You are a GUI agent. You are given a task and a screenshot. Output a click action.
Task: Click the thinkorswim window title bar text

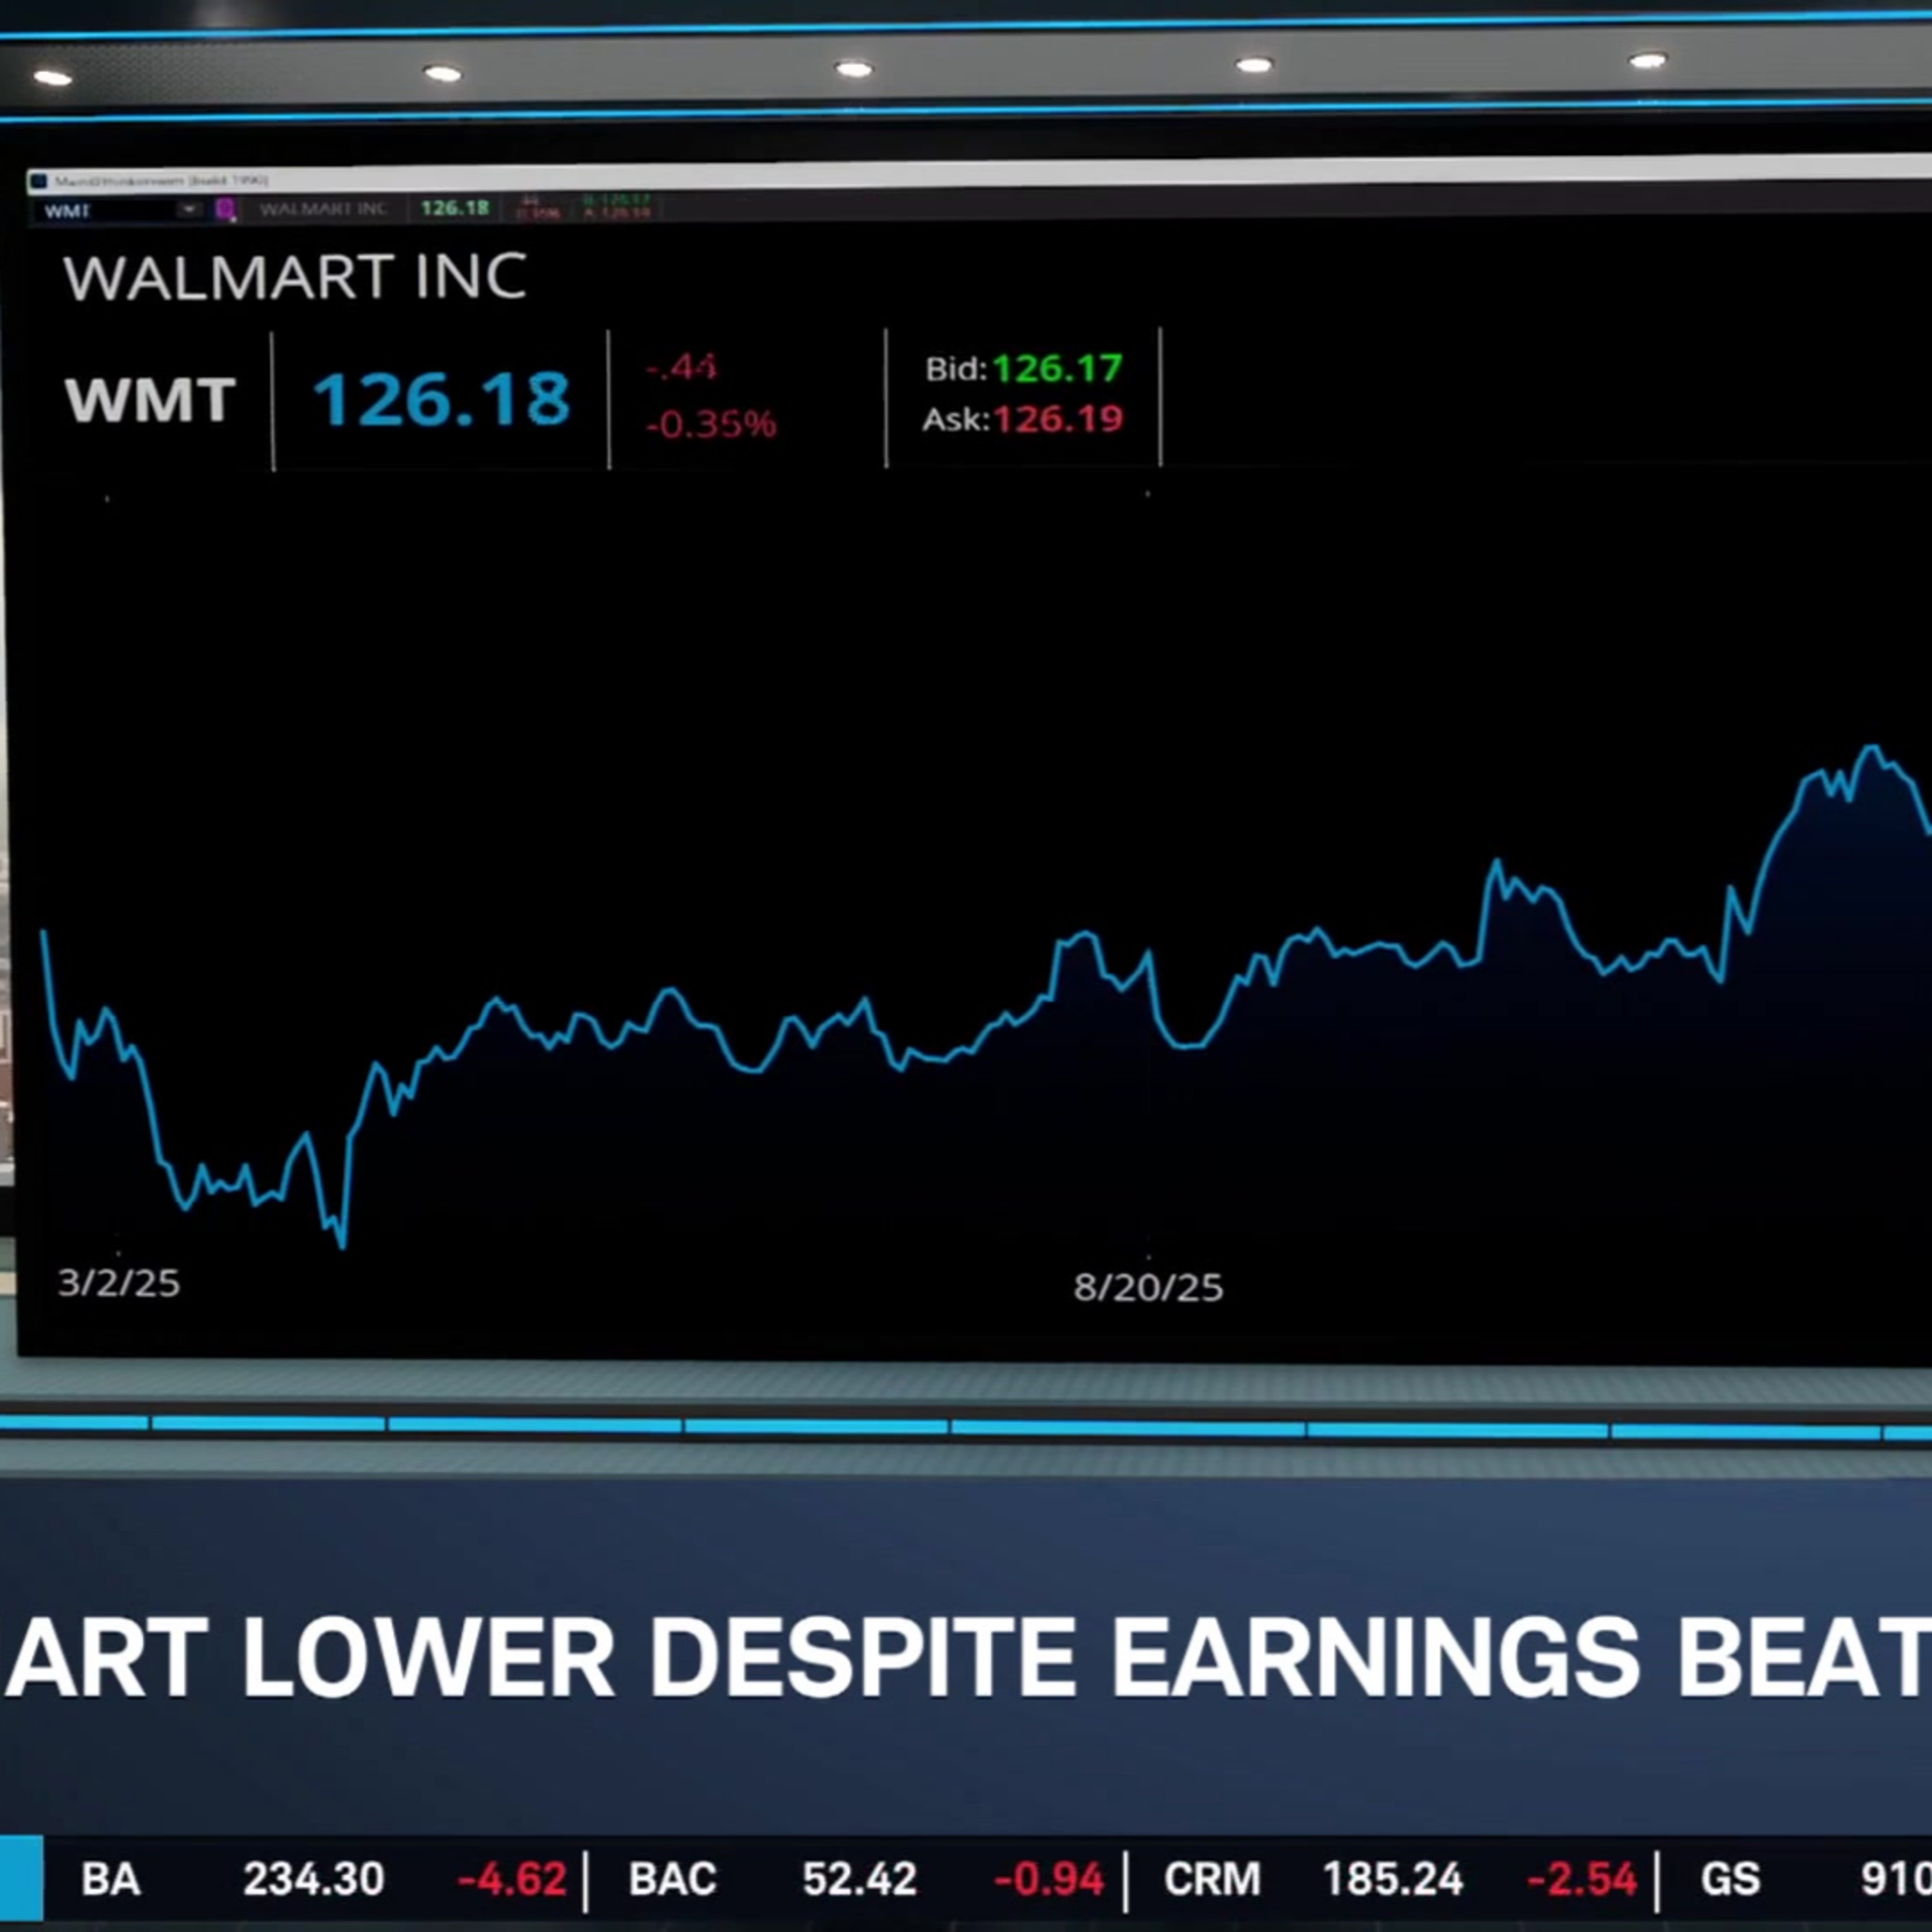tap(161, 181)
